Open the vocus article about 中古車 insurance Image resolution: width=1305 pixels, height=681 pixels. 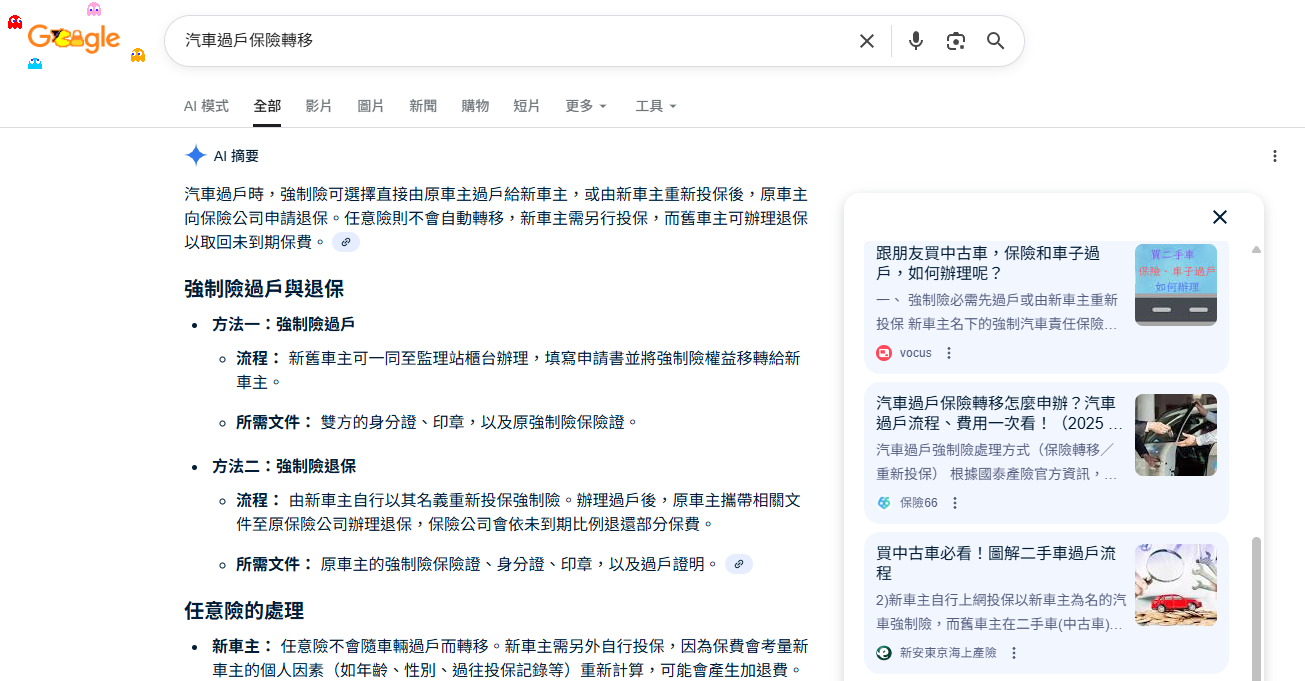(x=987, y=263)
